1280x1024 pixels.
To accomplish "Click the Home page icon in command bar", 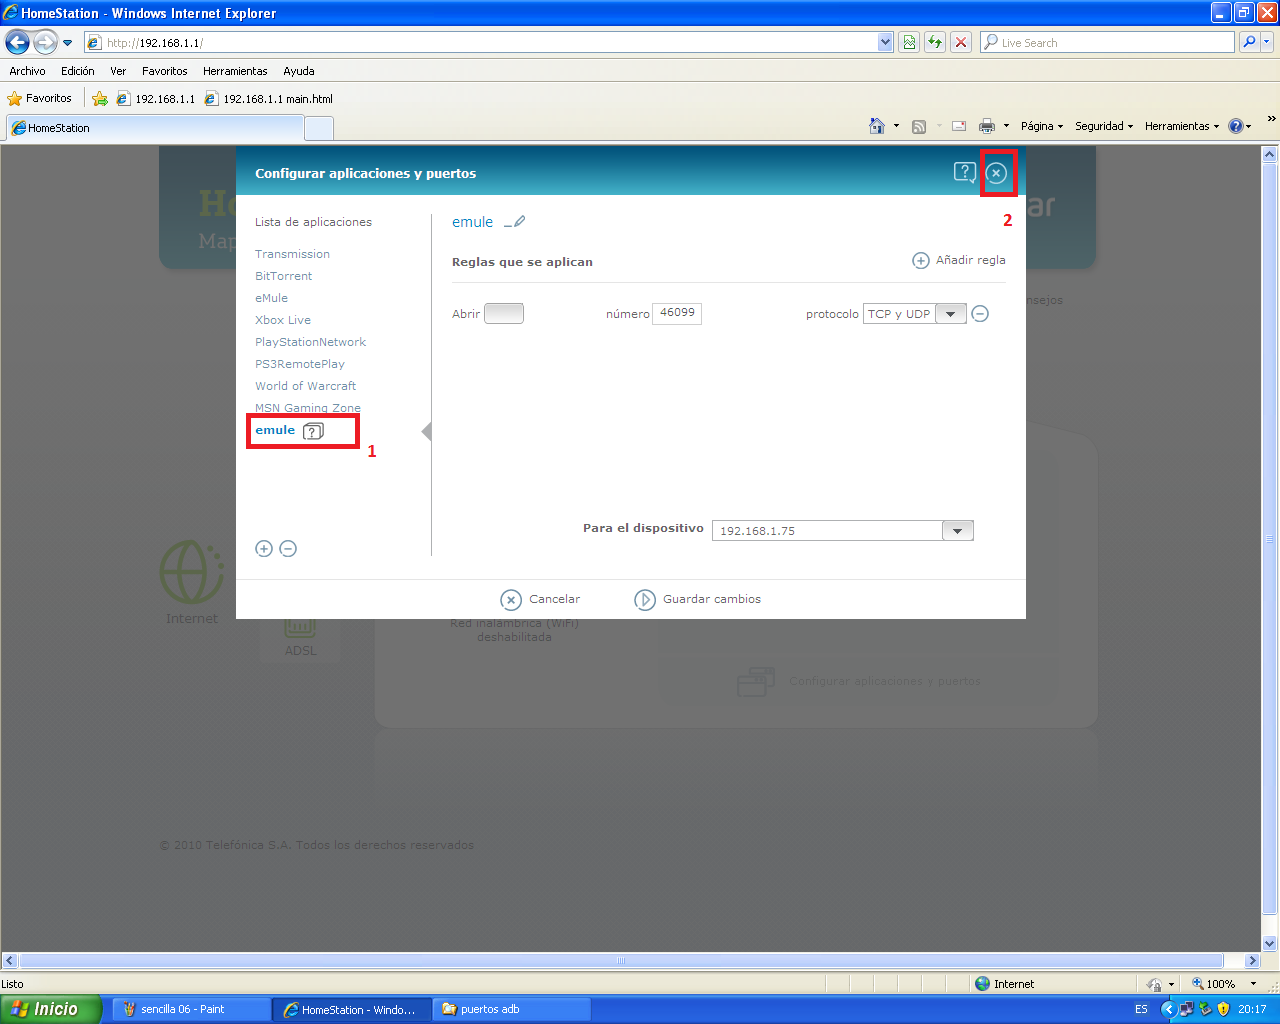I will 877,126.
